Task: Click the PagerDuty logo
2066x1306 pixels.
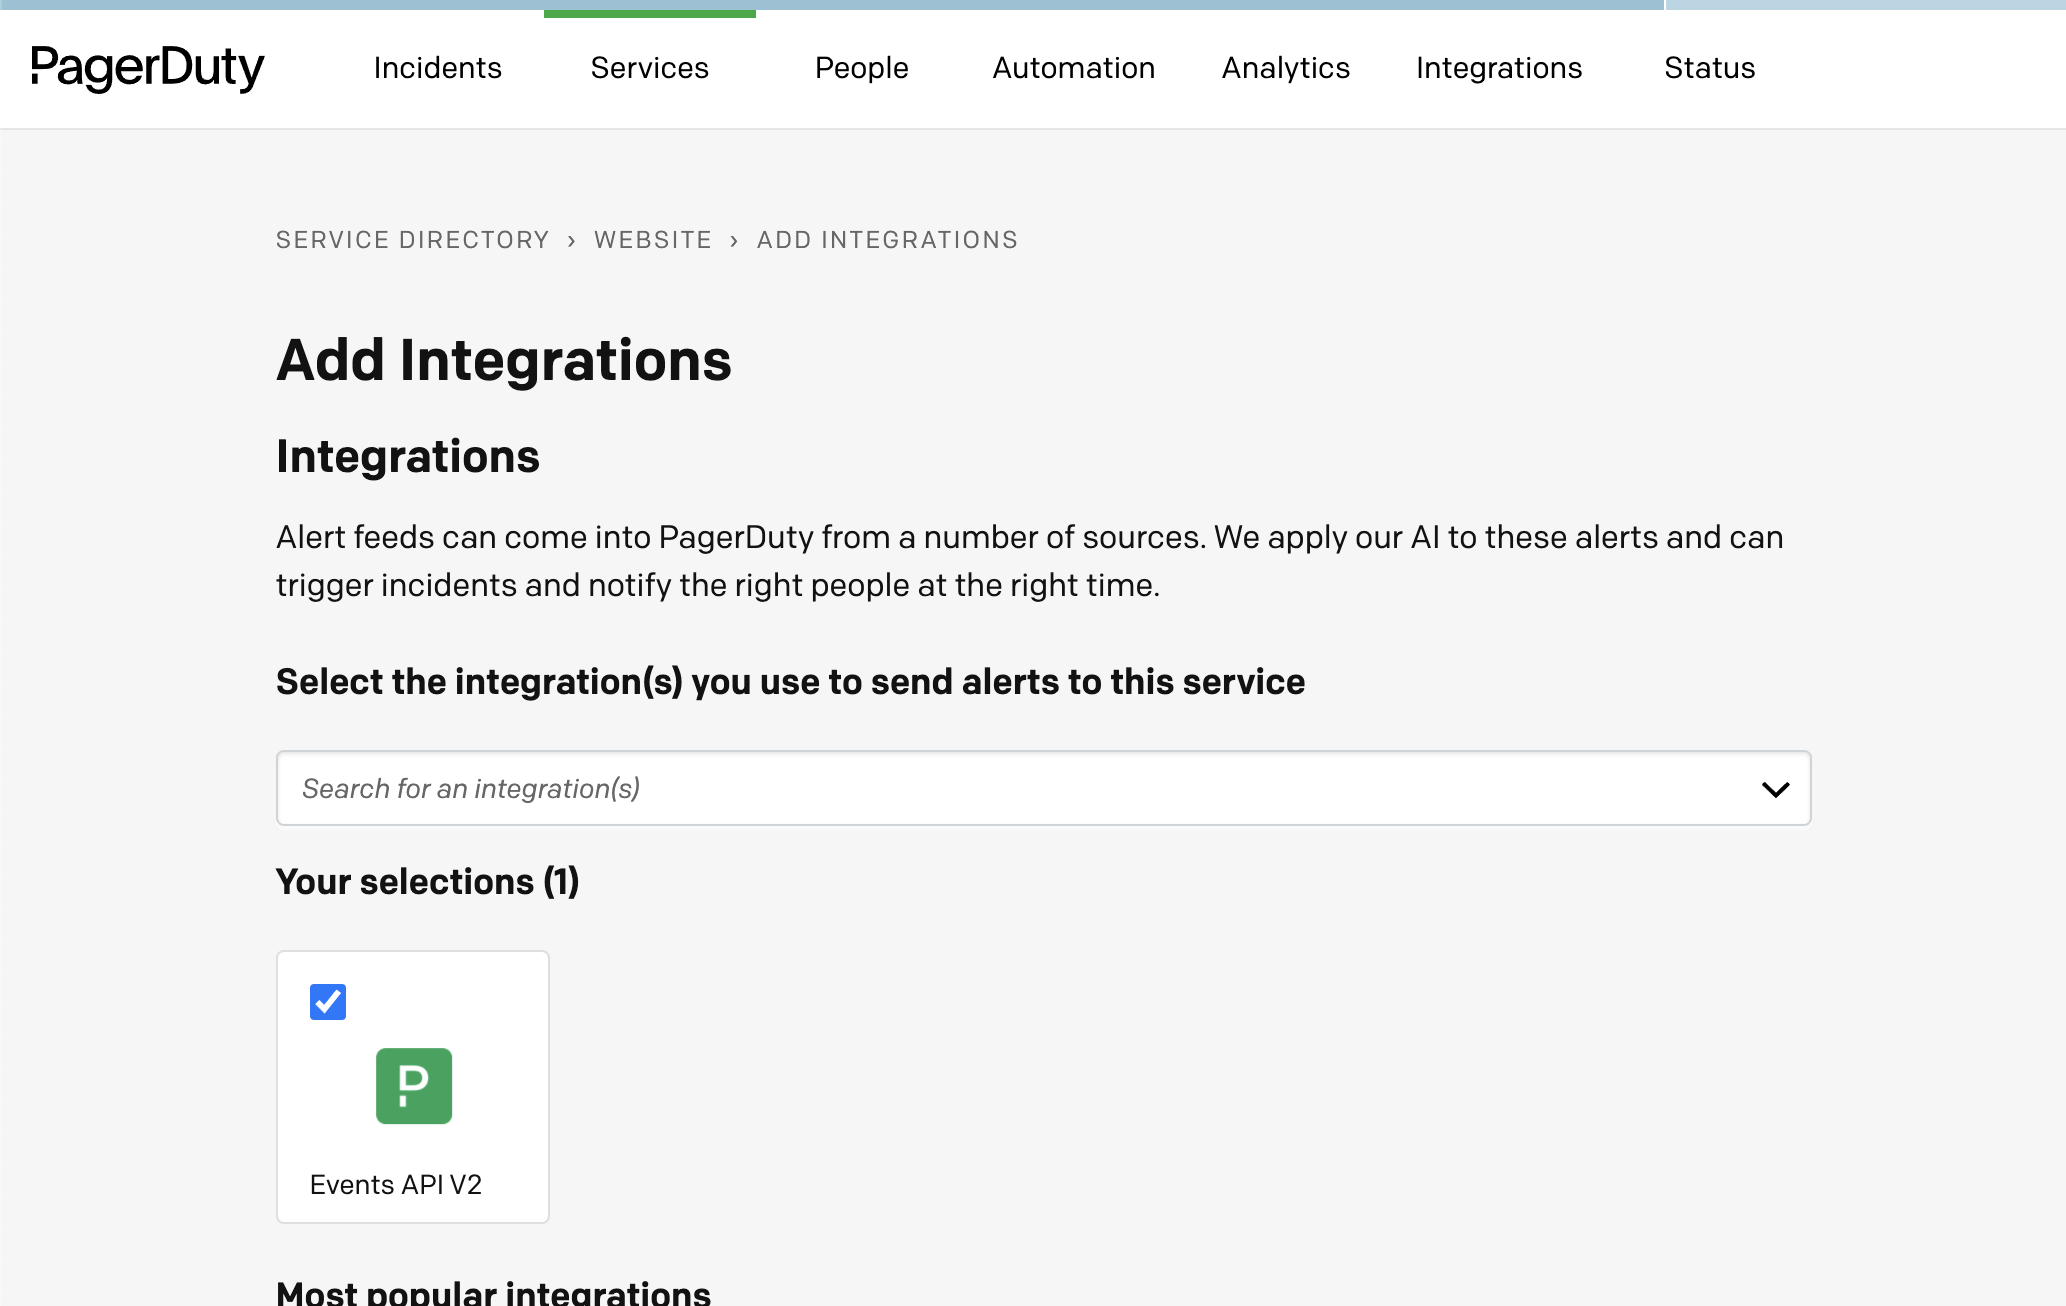Action: 147,69
